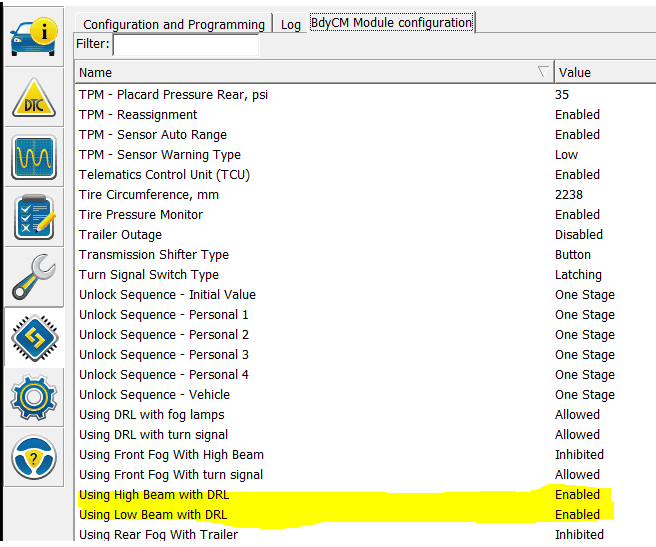Toggle the Name column sort arrow
Screen dimensions: 656x547
(543, 72)
